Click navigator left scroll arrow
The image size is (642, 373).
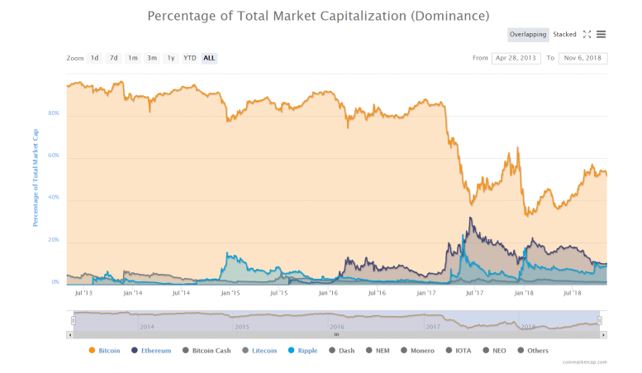[x=70, y=335]
